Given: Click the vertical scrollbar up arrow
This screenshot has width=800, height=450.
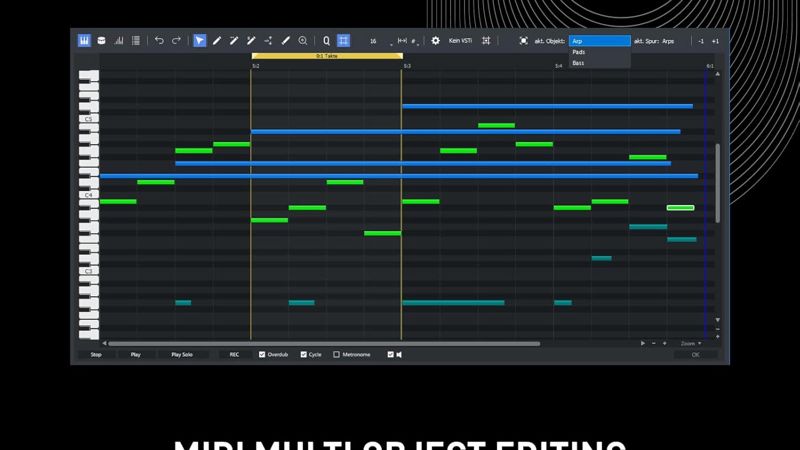Looking at the screenshot, I should (717, 74).
